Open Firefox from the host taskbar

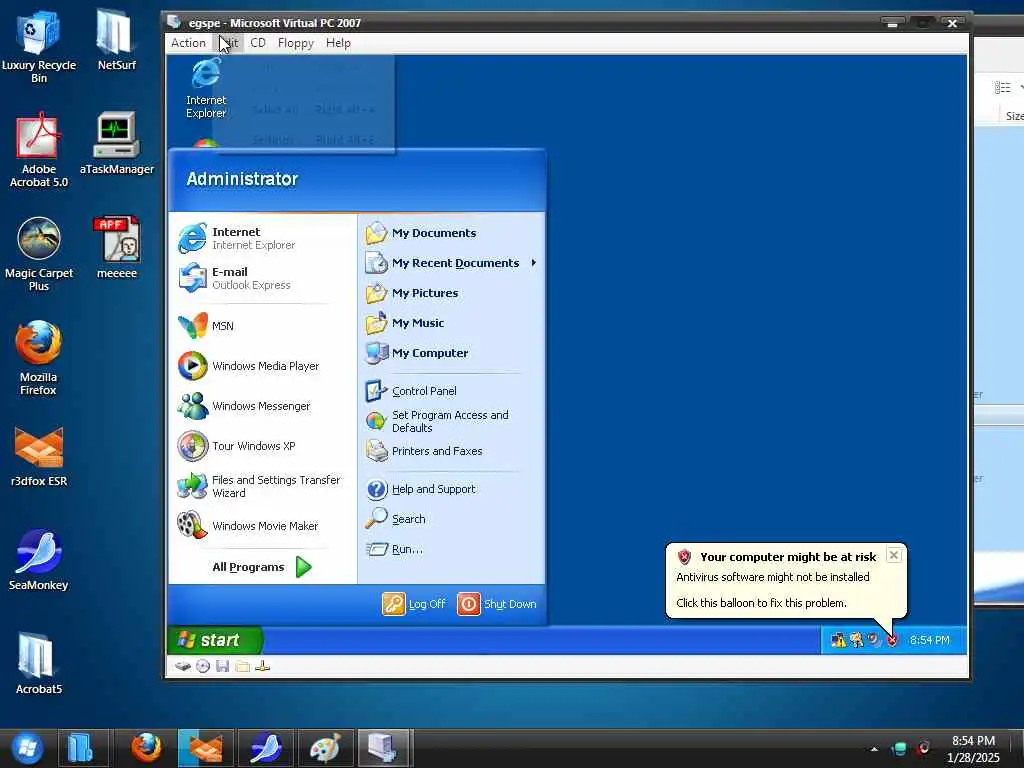(x=146, y=748)
